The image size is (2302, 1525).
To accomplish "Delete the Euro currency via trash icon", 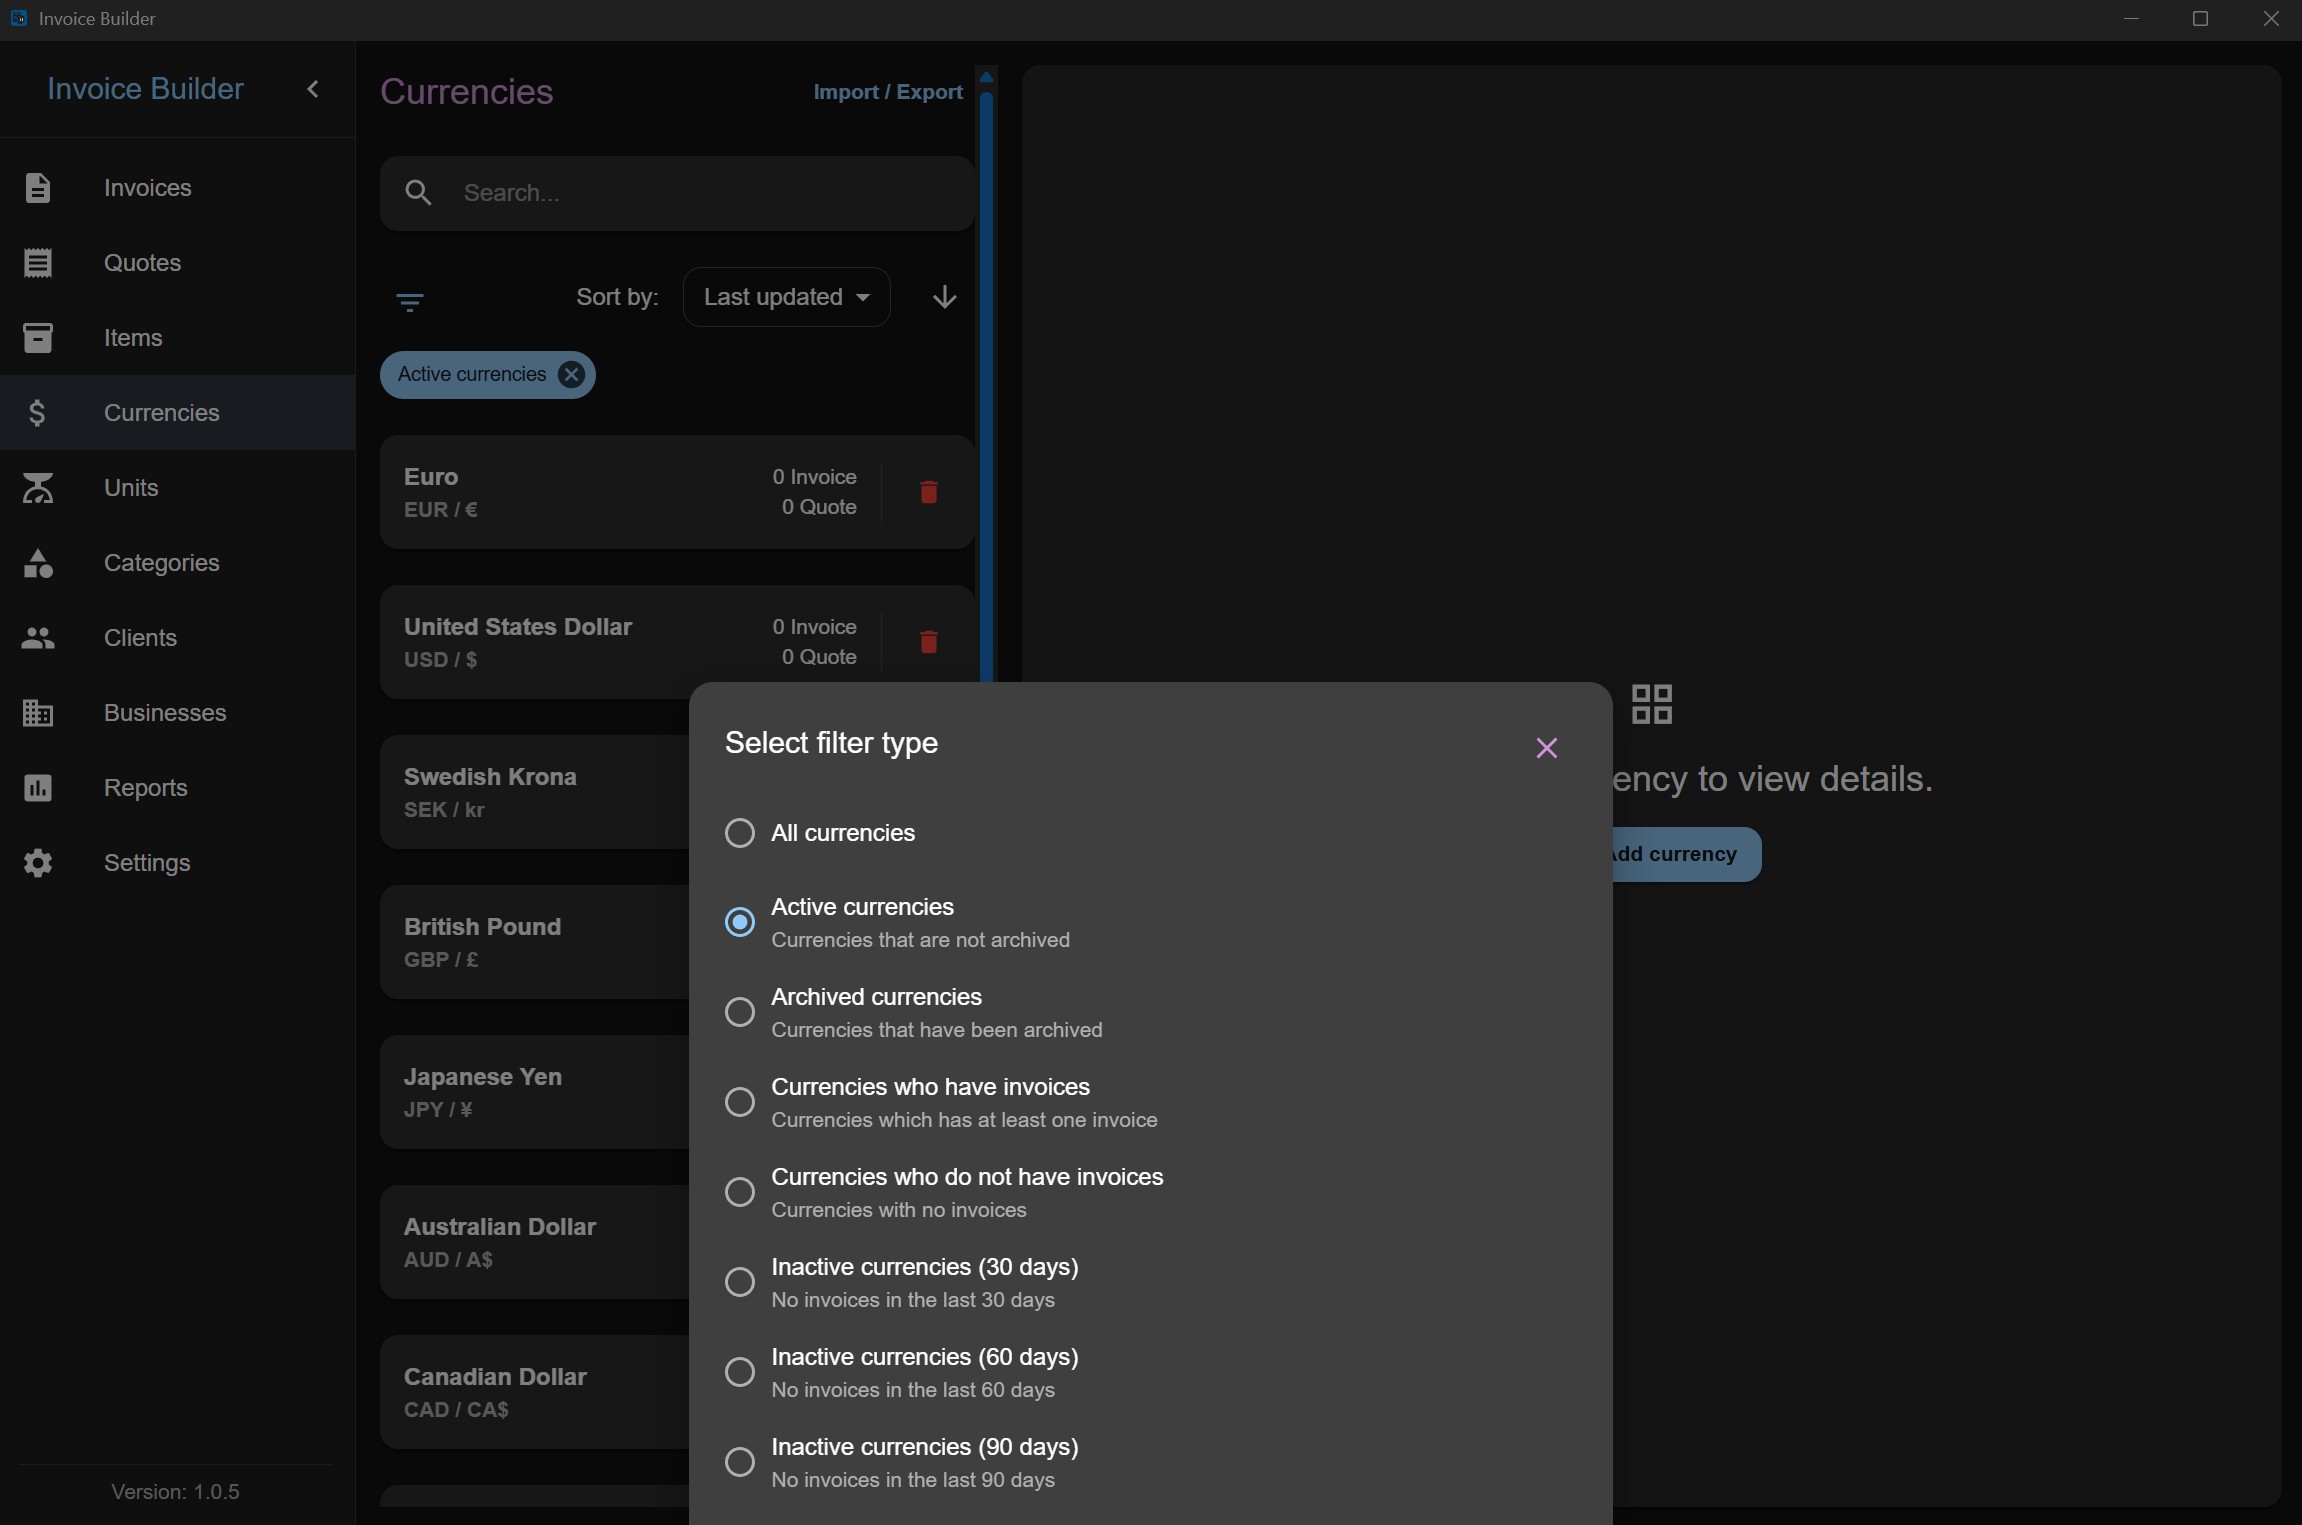I will pyautogui.click(x=928, y=492).
